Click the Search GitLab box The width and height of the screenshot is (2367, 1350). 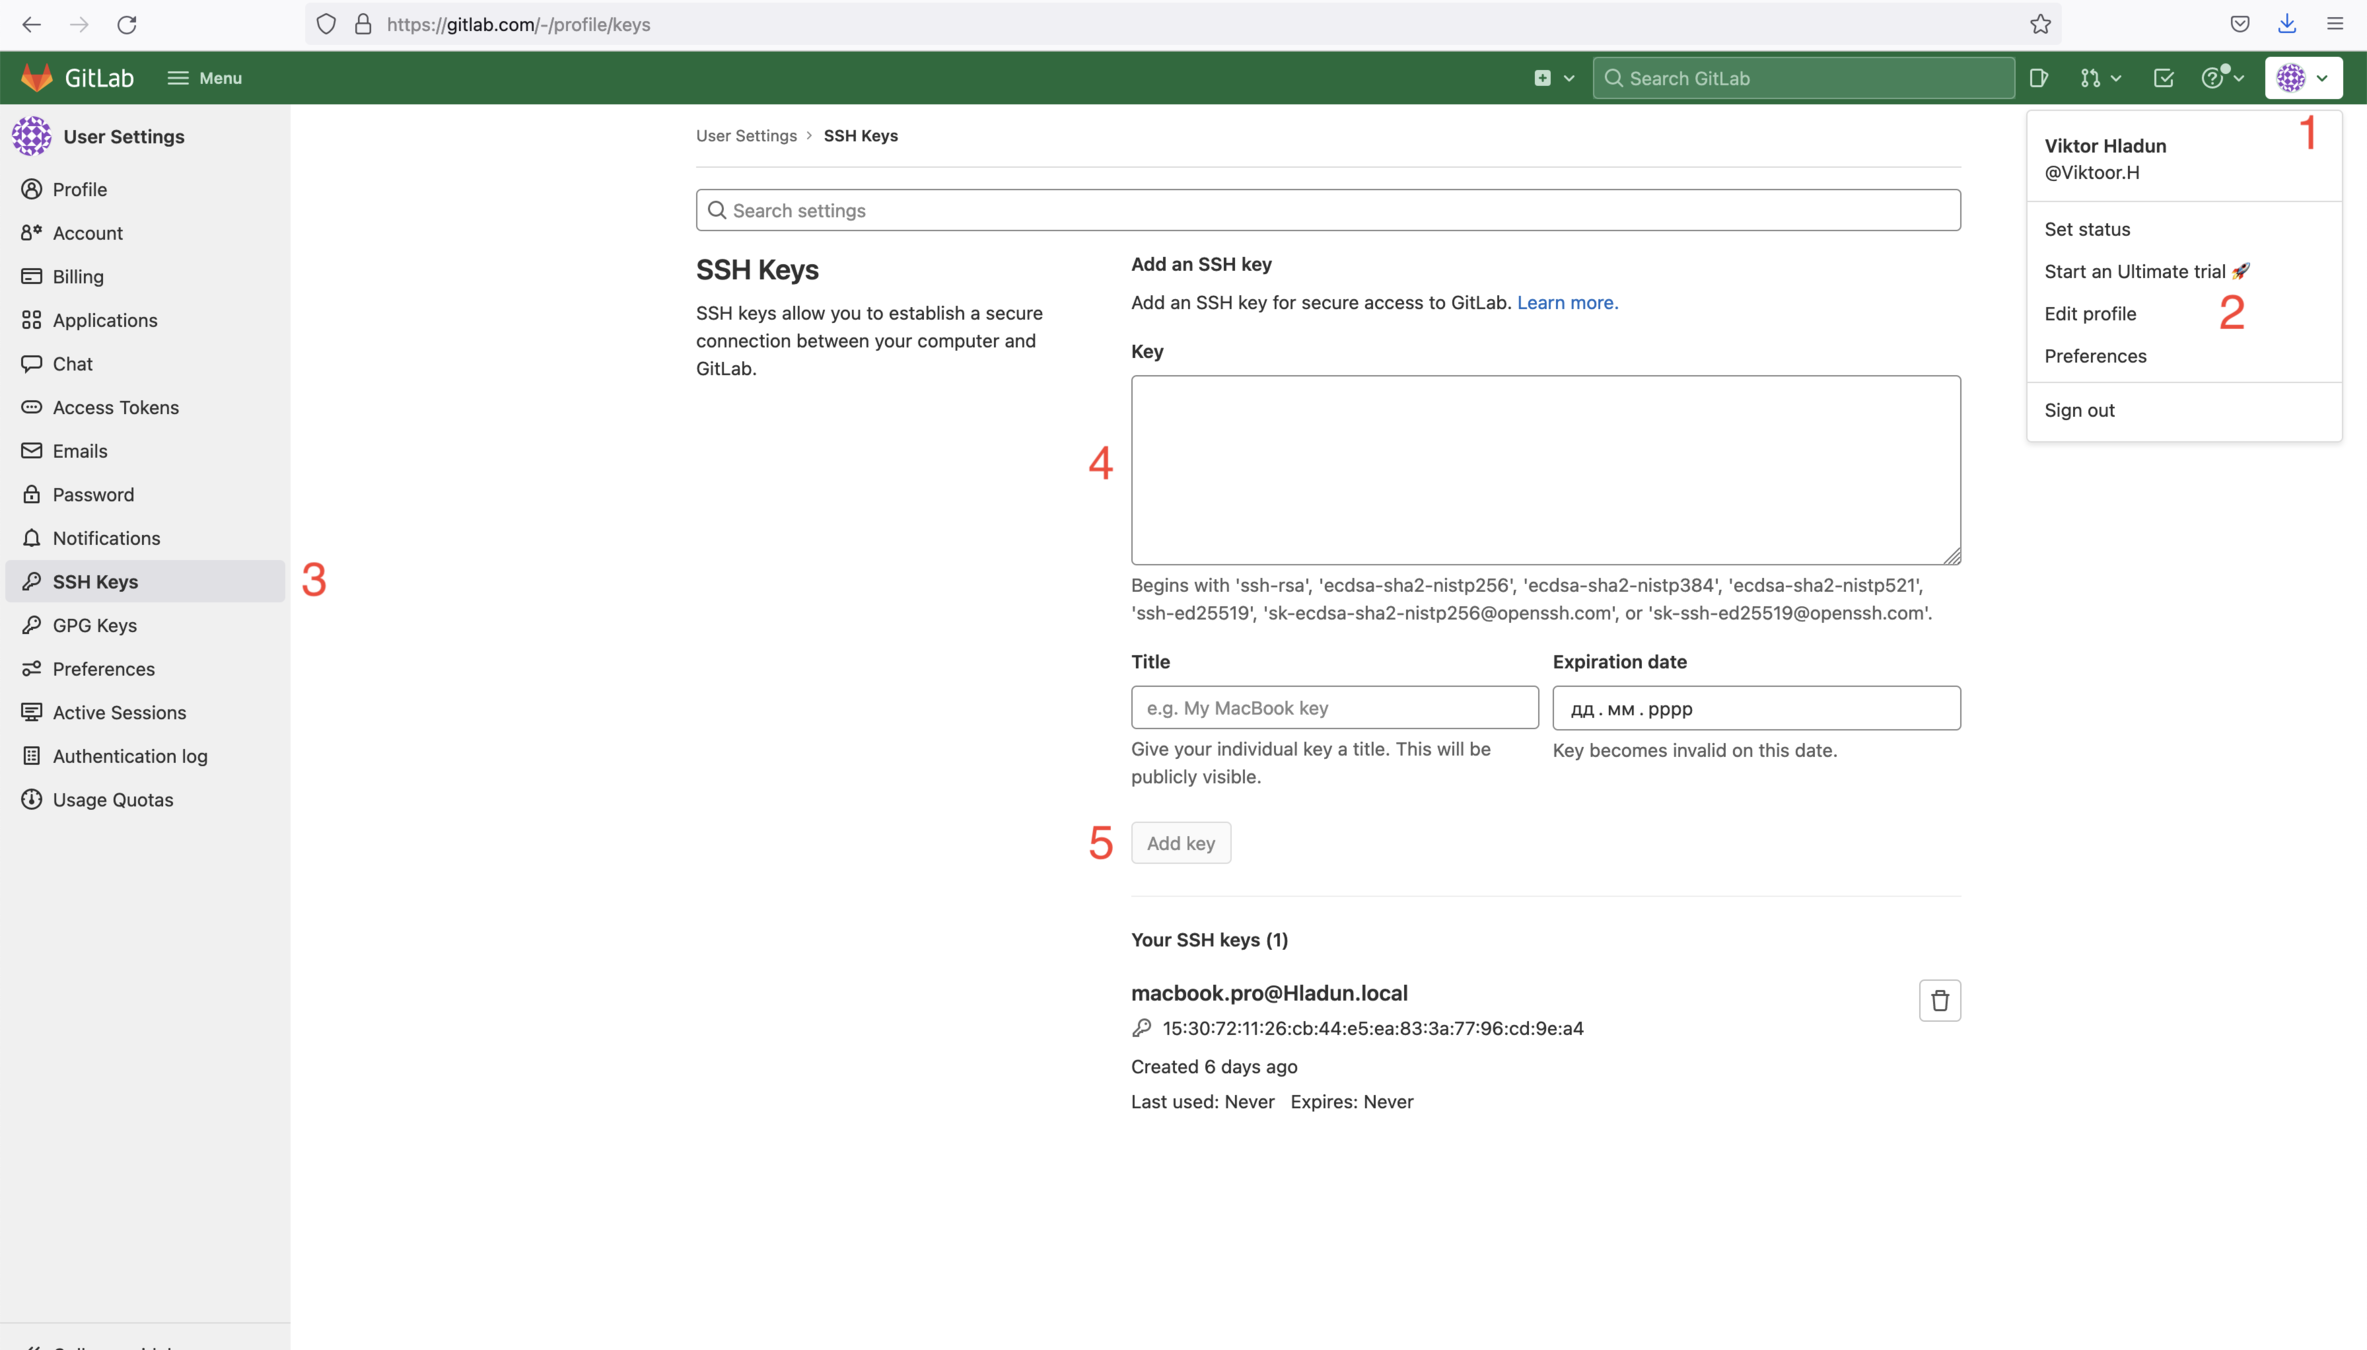1802,78
